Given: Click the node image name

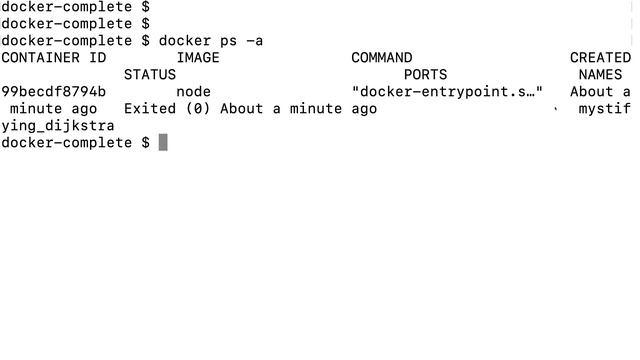Looking at the screenshot, I should pos(193,92).
